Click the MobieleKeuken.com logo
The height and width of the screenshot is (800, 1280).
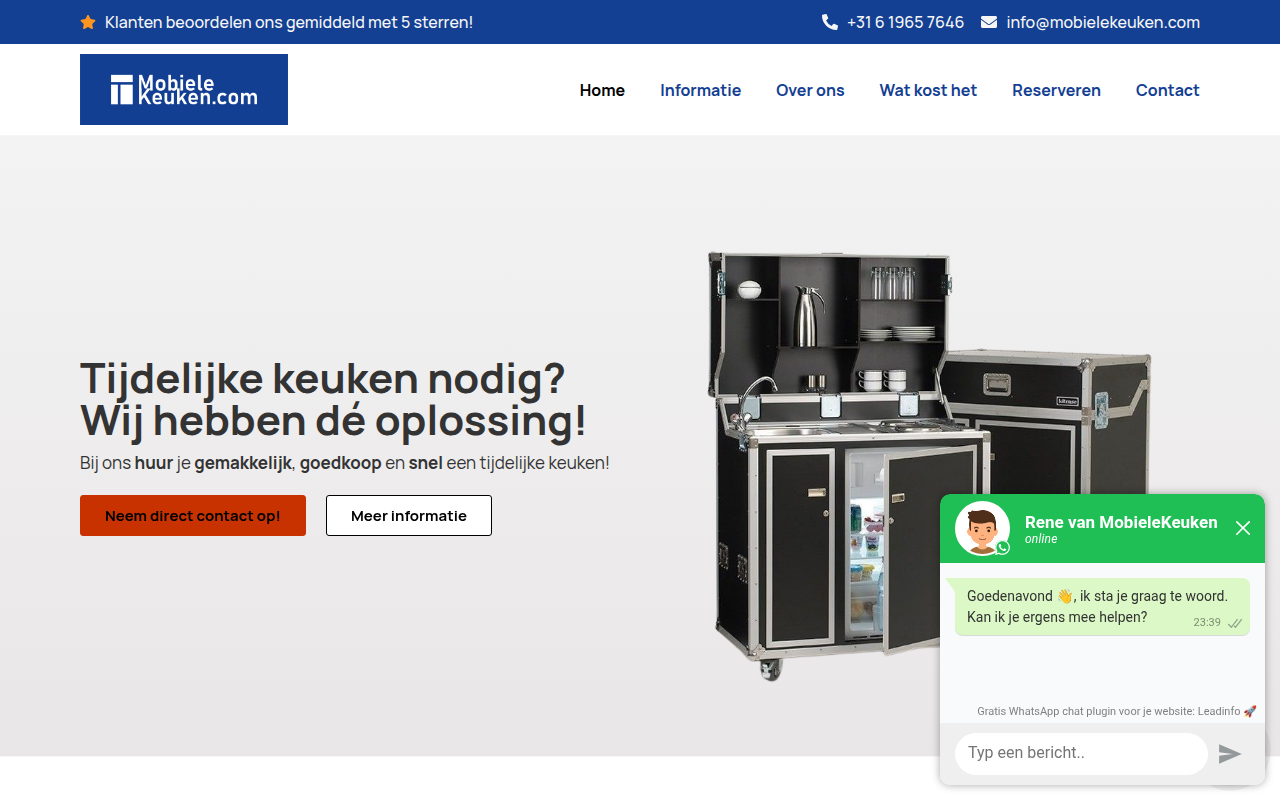pos(184,89)
